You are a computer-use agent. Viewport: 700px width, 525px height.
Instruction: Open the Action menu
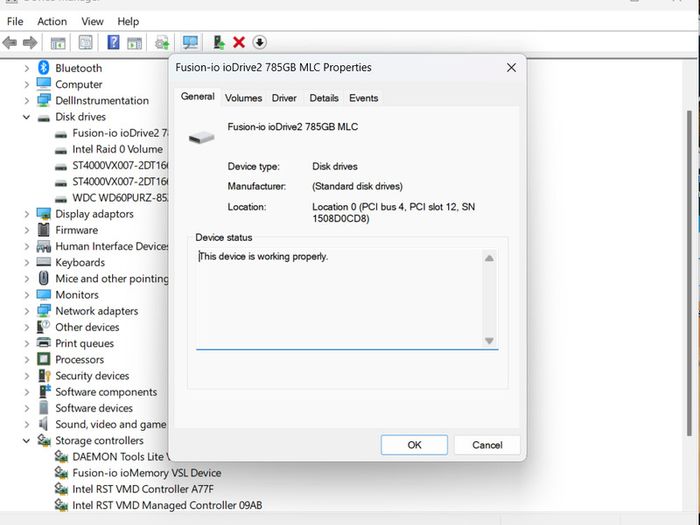tap(52, 21)
